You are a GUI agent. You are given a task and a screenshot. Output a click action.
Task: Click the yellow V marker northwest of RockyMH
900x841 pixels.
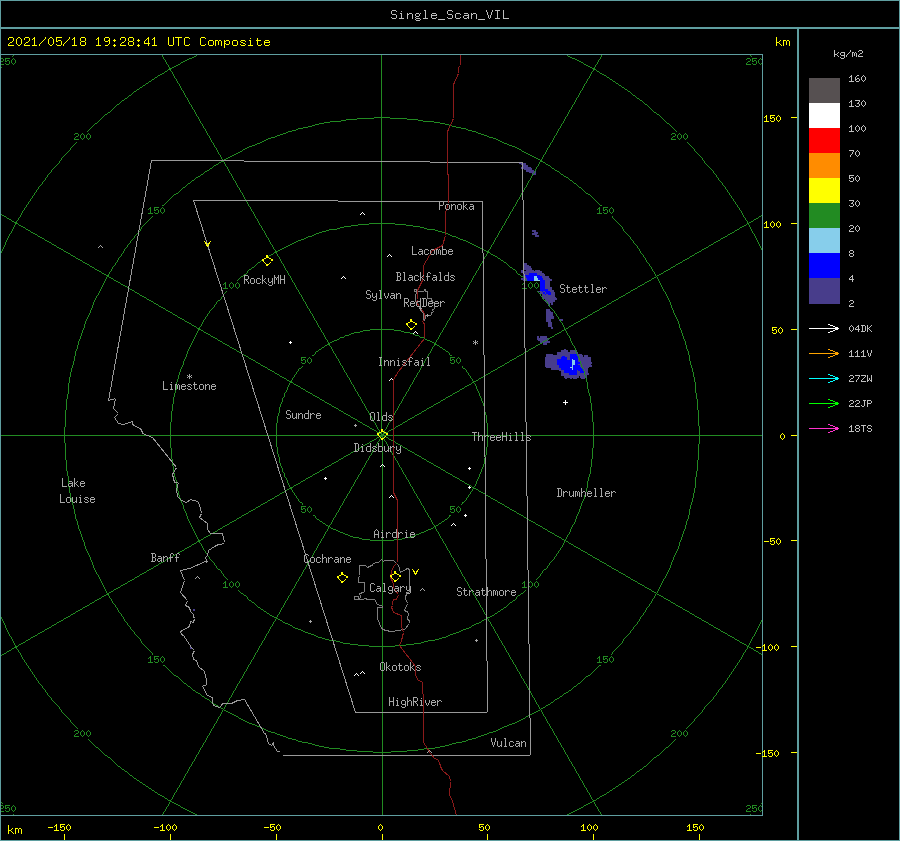[x=208, y=244]
